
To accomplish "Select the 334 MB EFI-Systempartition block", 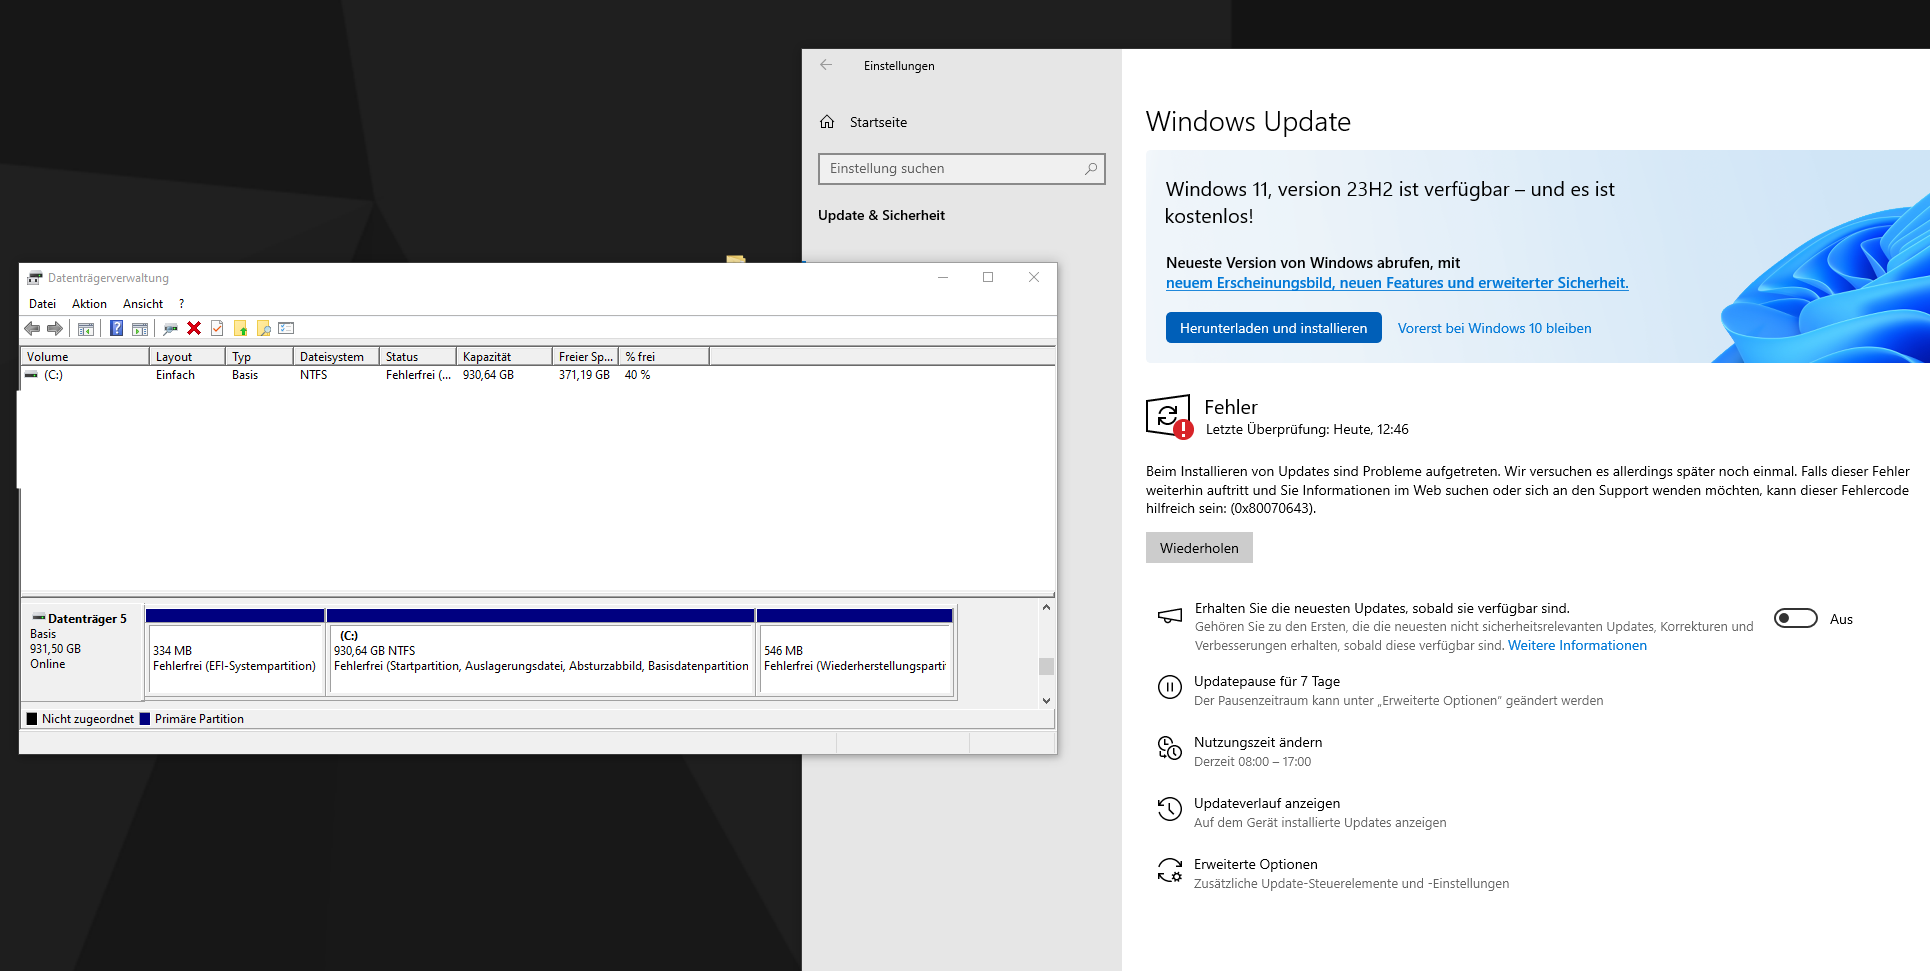I will pyautogui.click(x=236, y=651).
